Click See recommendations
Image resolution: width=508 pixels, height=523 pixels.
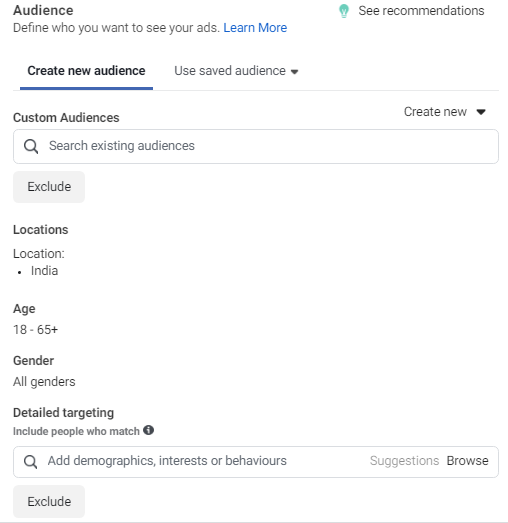tap(421, 11)
